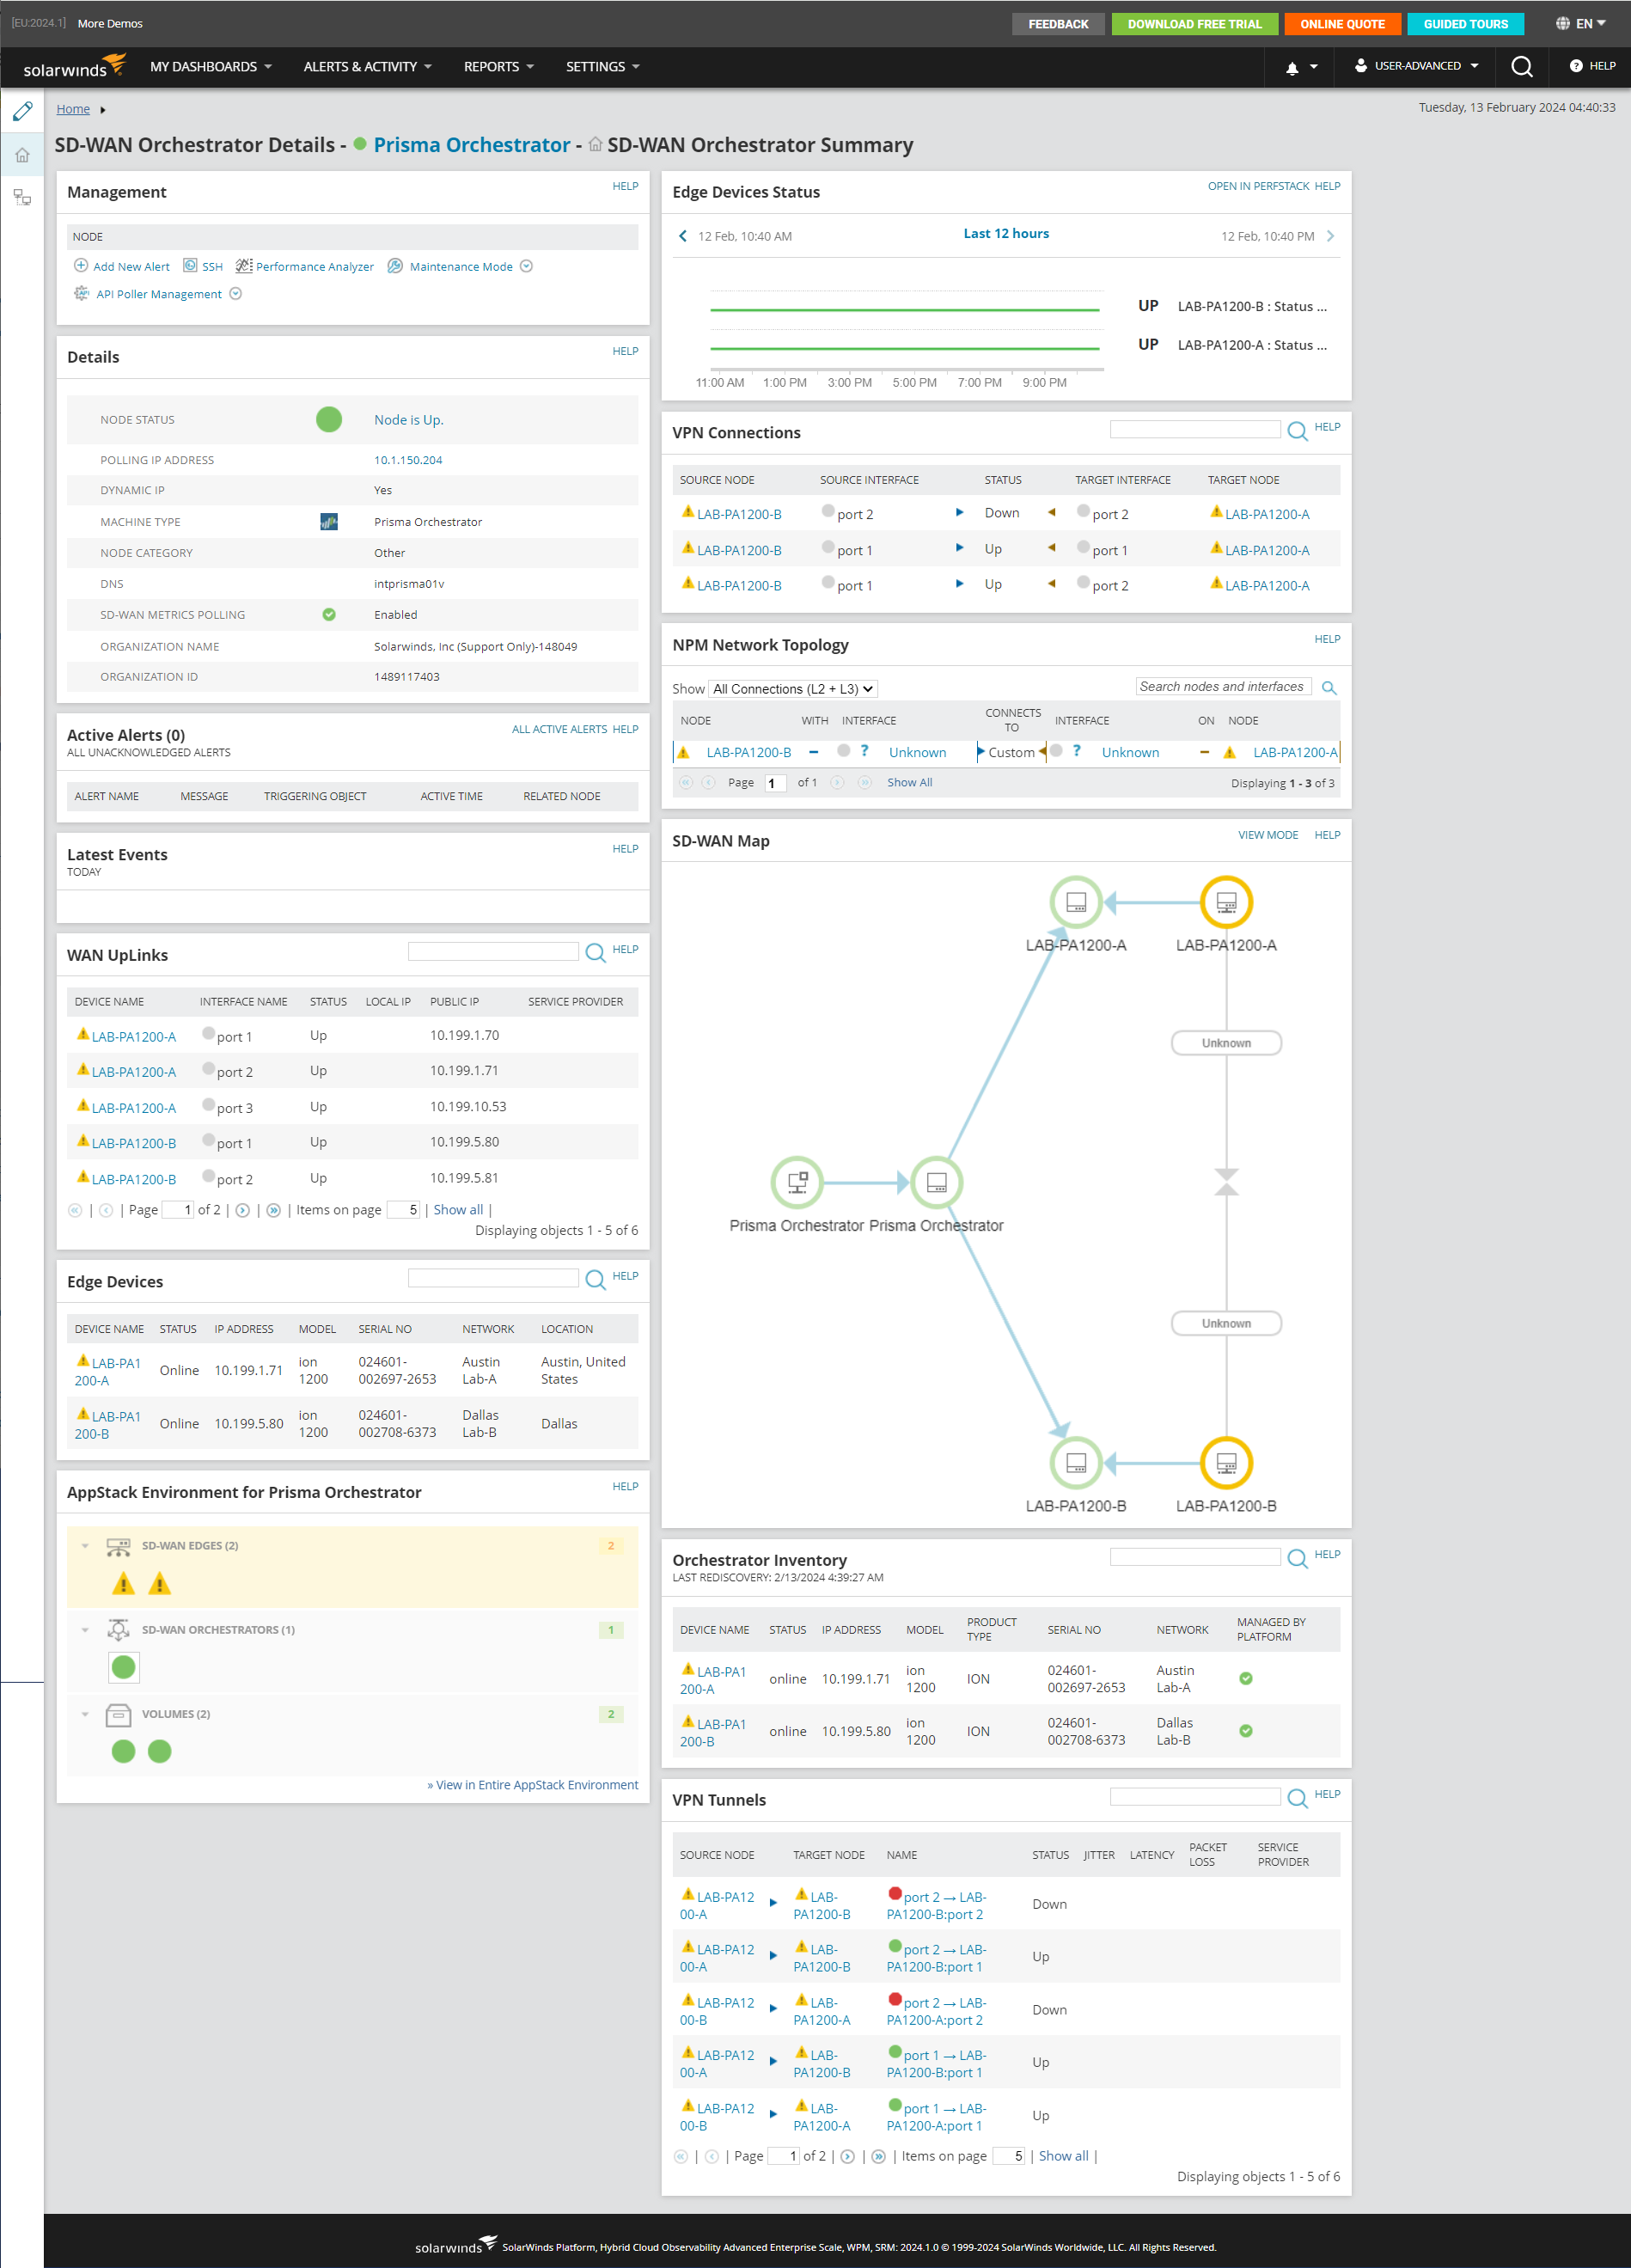Open the USER-ADVANCED account dropdown
The height and width of the screenshot is (2268, 1631).
1417,66
